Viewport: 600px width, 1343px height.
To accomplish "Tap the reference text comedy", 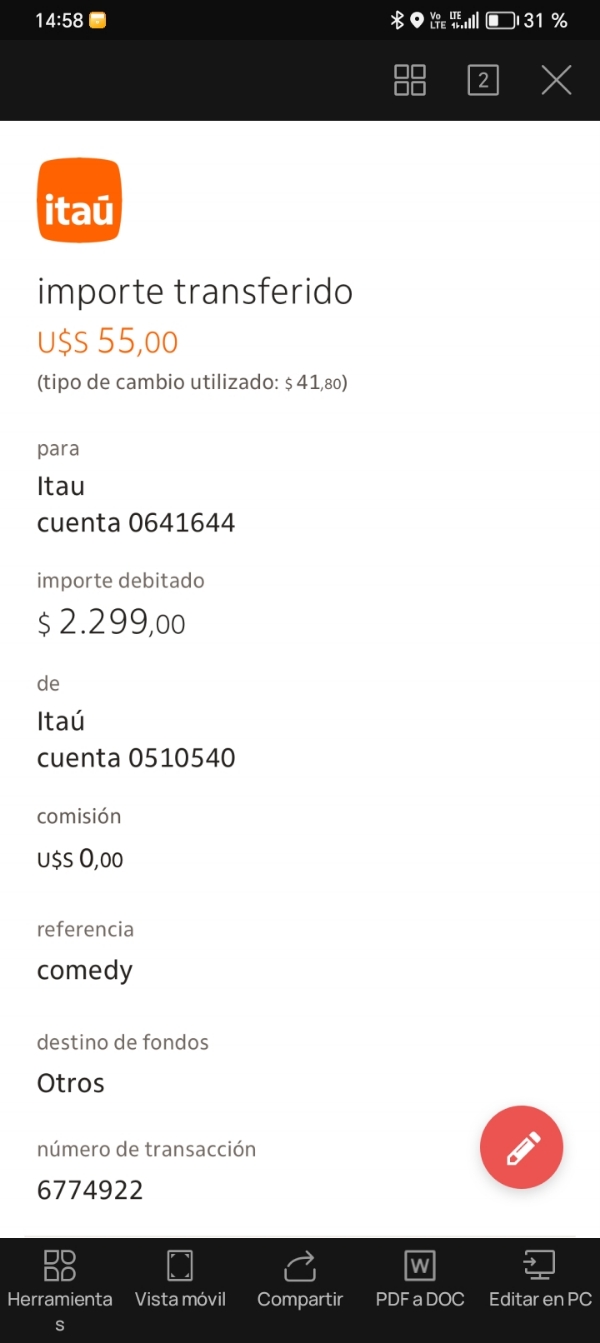I will pyautogui.click(x=85, y=971).
